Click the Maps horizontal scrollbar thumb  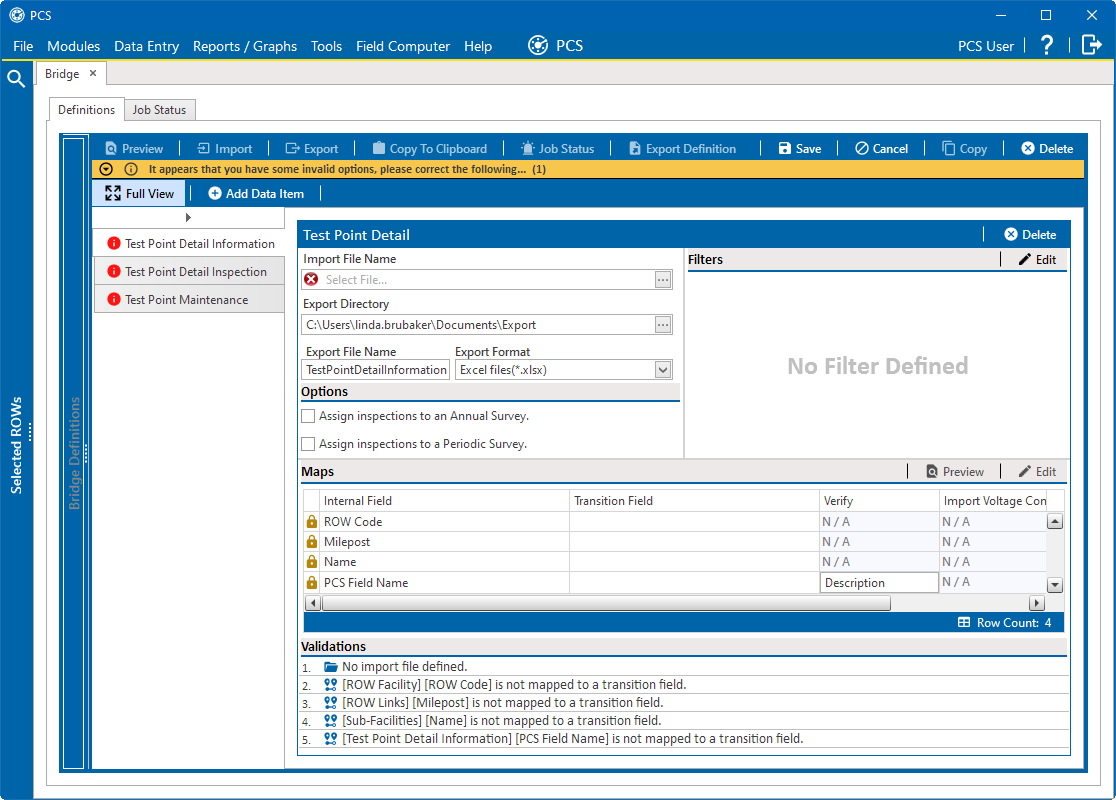(606, 603)
